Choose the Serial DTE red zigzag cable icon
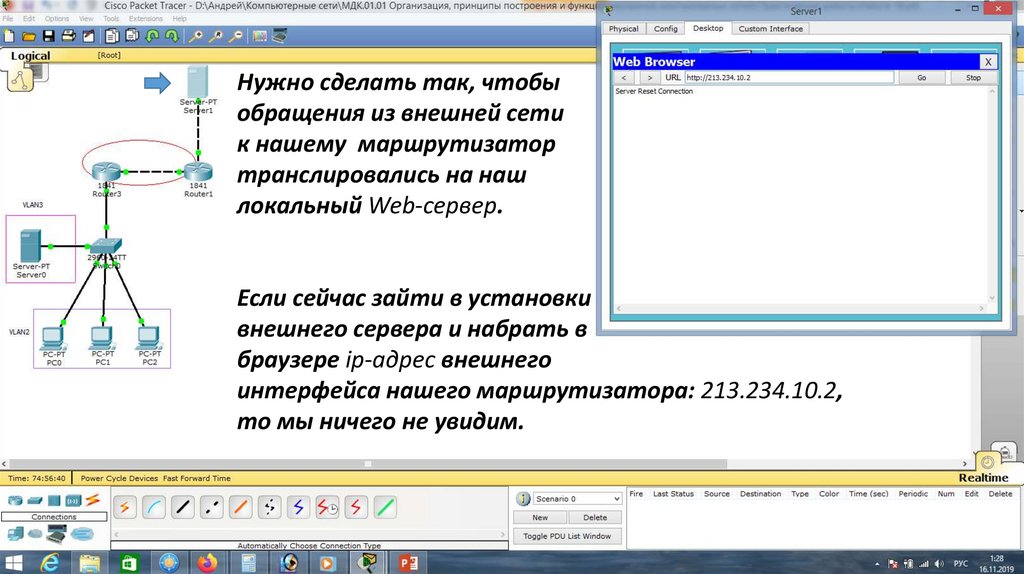The height and width of the screenshot is (574, 1024). click(356, 507)
